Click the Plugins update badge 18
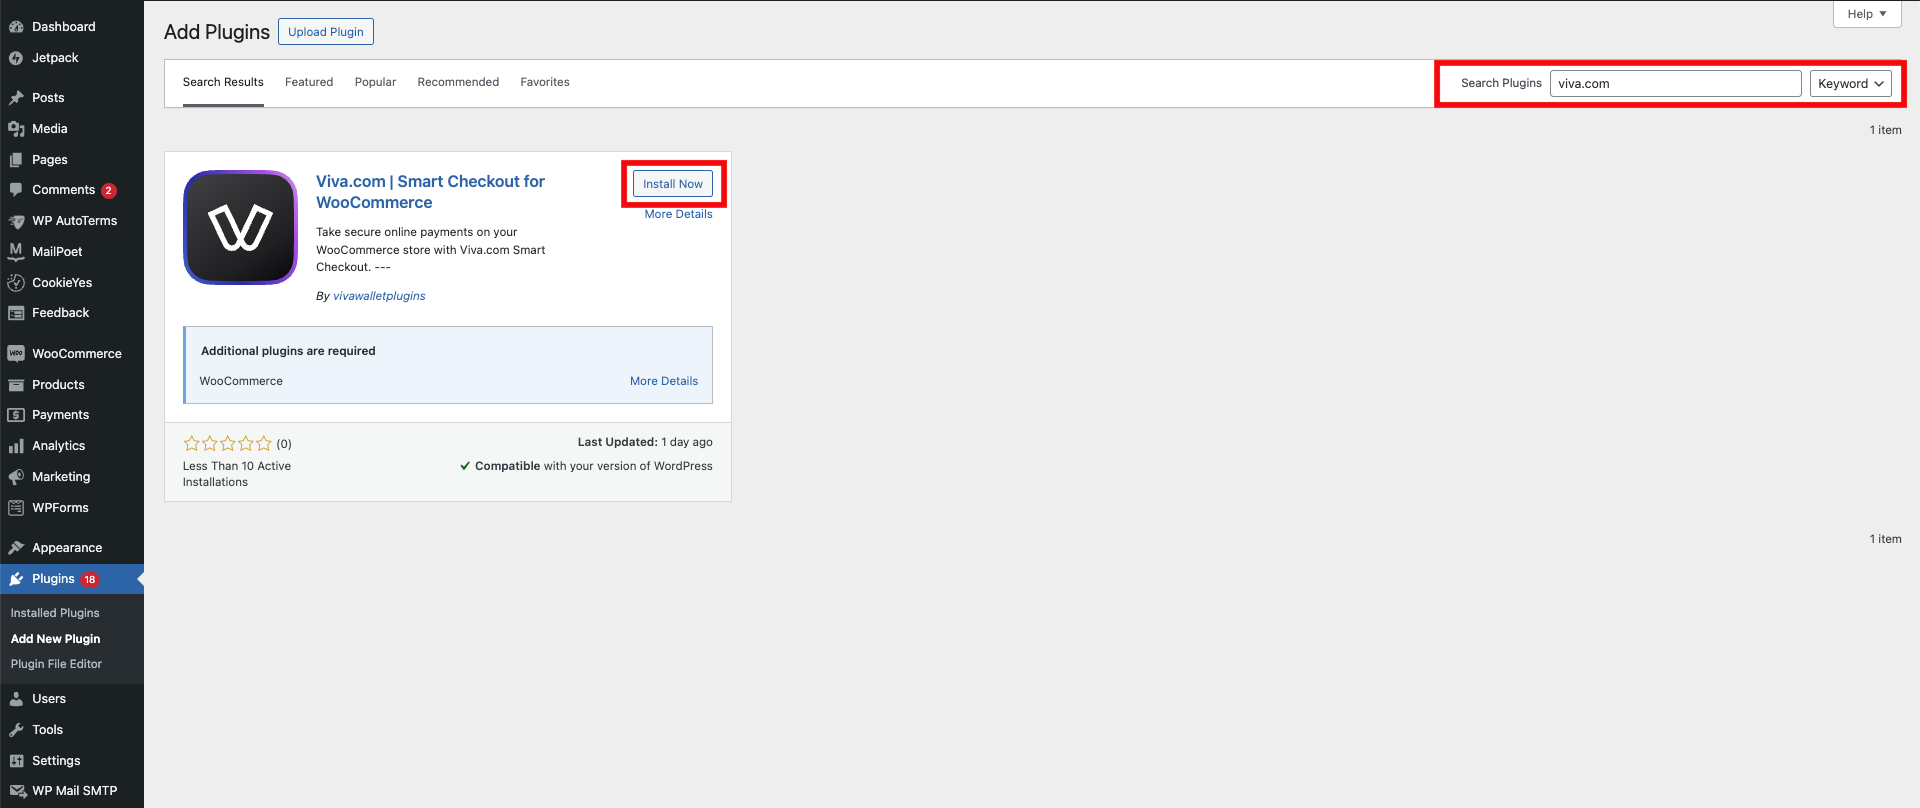Viewport: 1920px width, 808px height. point(90,579)
